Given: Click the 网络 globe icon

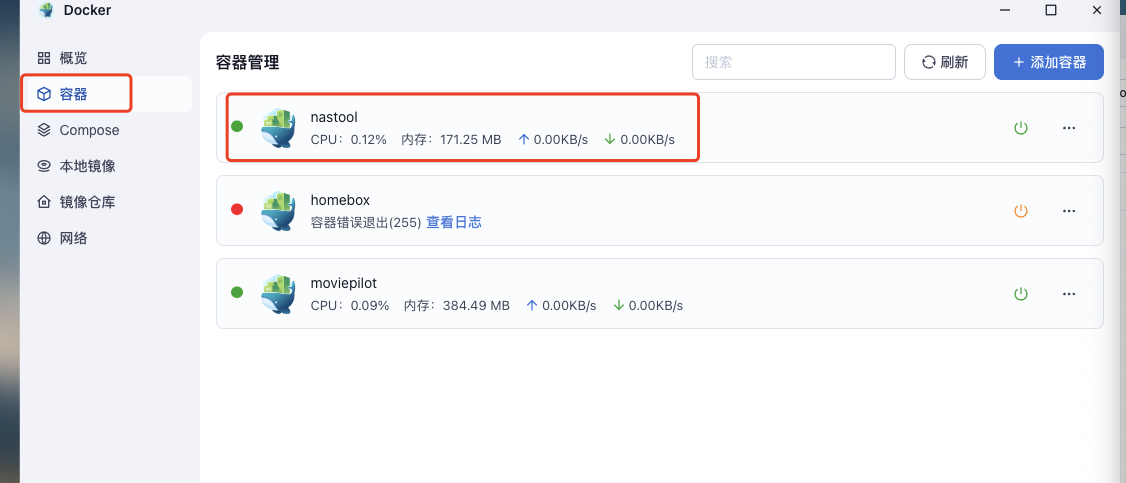Looking at the screenshot, I should (44, 238).
